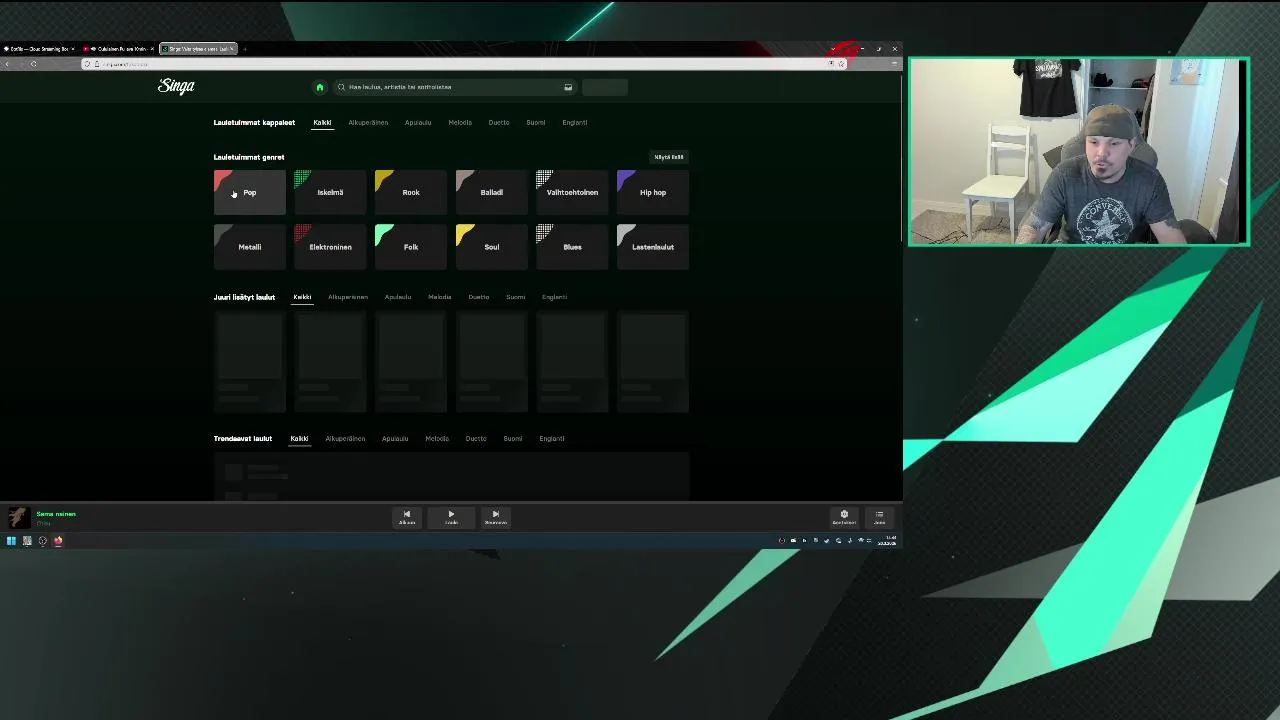Viewport: 1280px width, 720px height.
Task: Select Englanti tab in Juuri lisätyt laulut
Action: coord(555,297)
